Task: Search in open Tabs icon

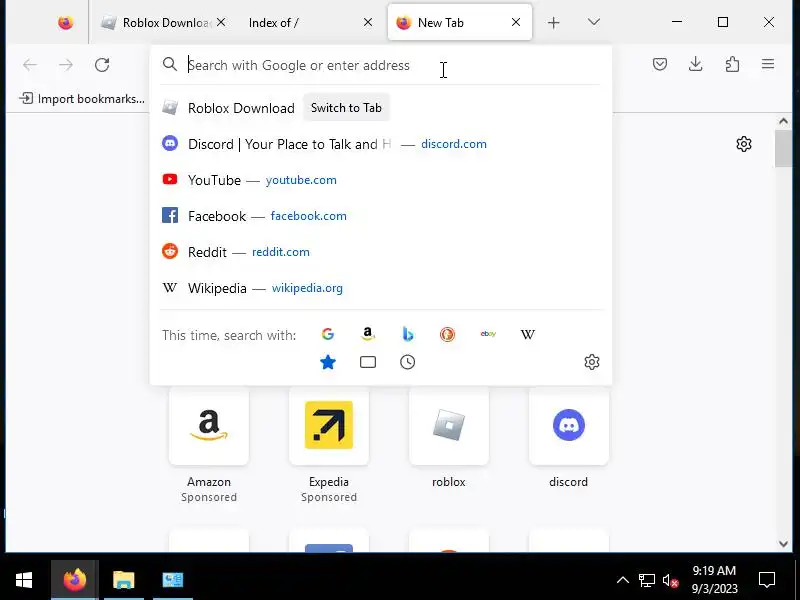Action: pyautogui.click(x=367, y=362)
